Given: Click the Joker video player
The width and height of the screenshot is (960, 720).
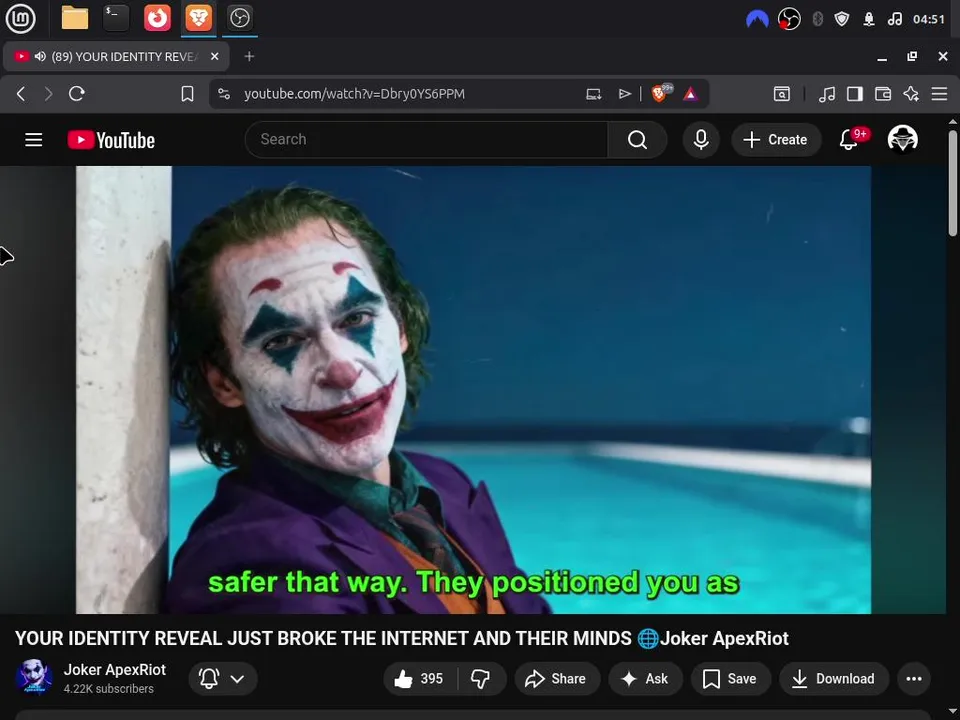Looking at the screenshot, I should click(x=473, y=389).
